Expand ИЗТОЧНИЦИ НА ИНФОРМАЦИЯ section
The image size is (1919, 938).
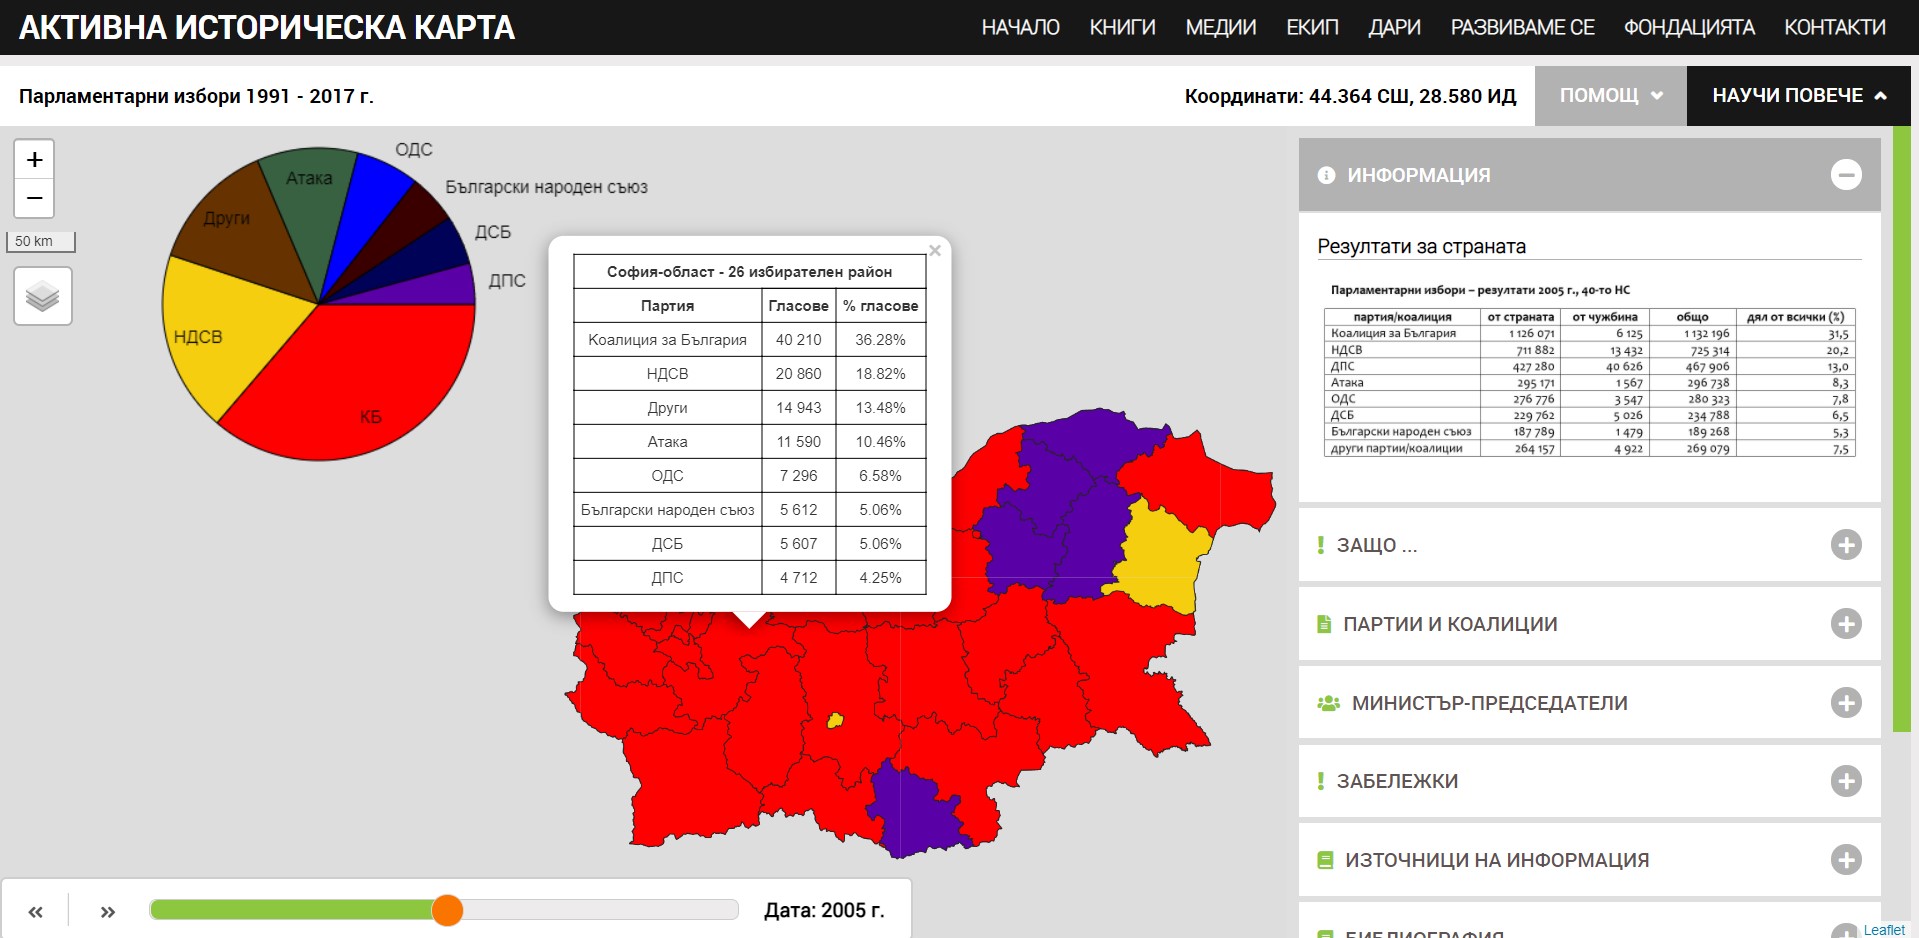coord(1845,860)
